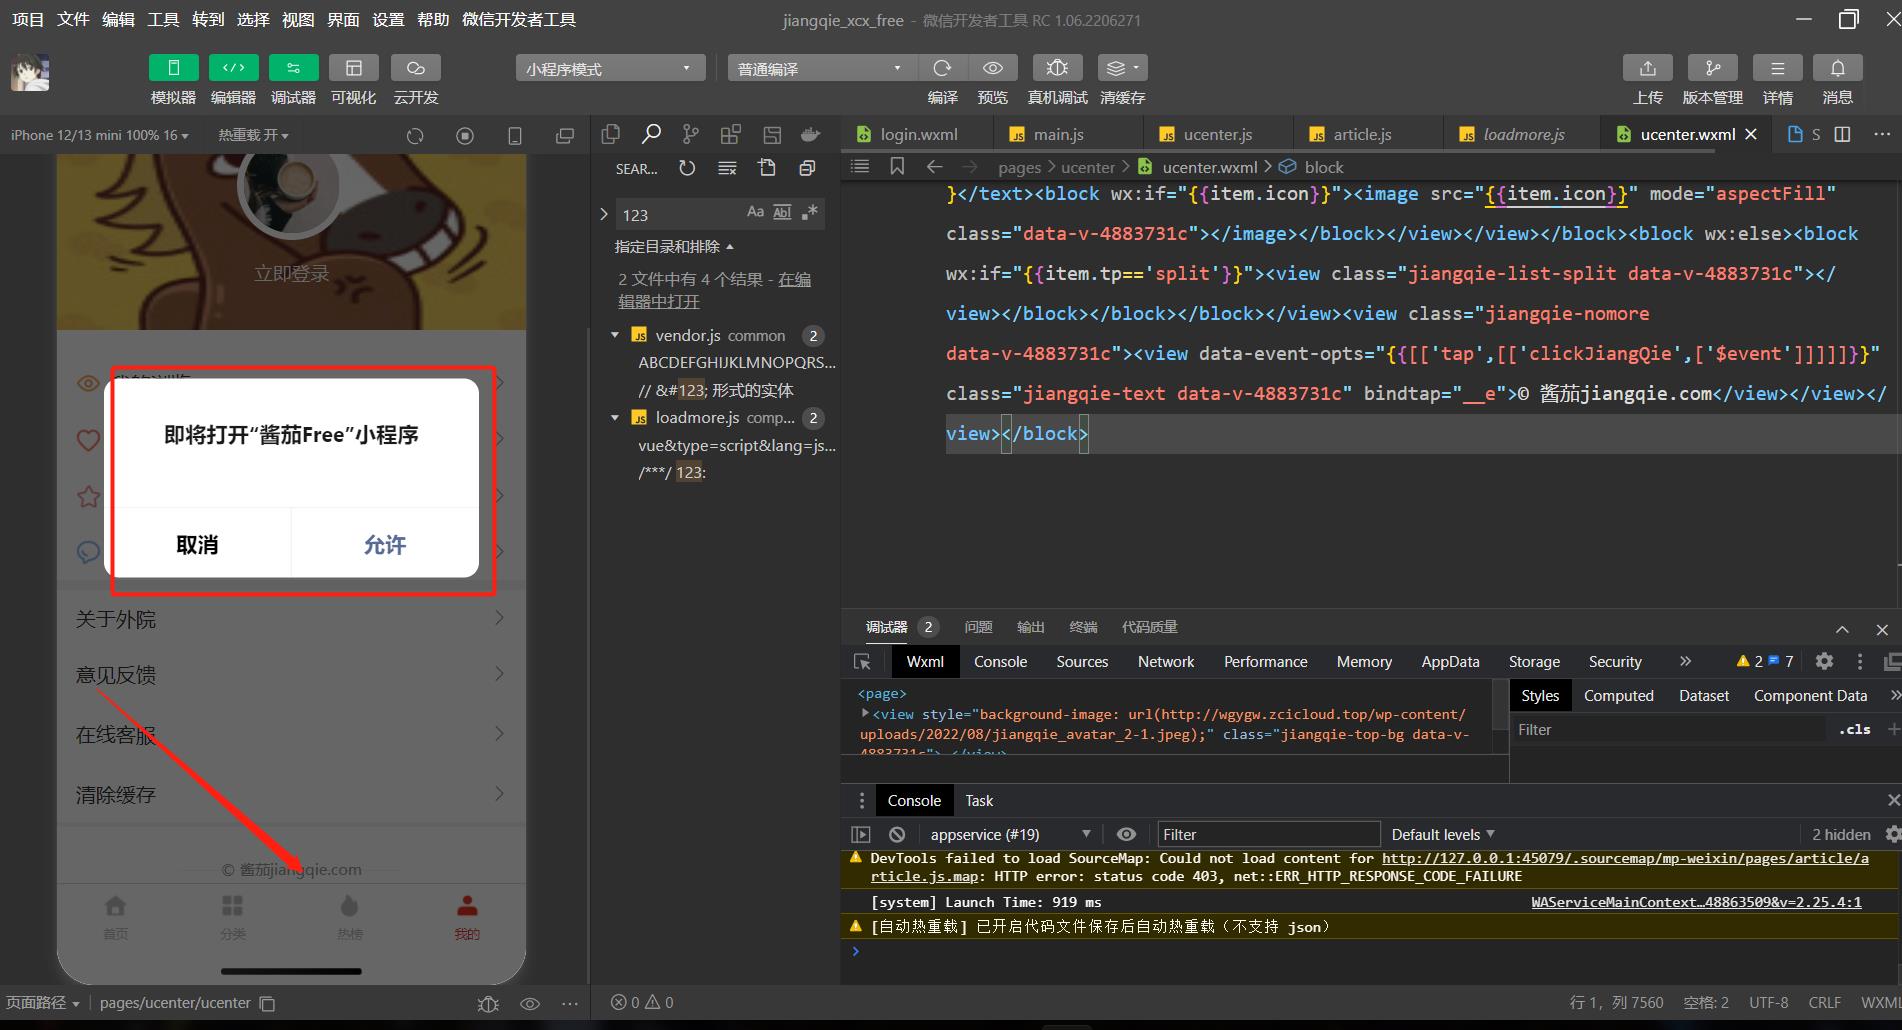
Task: Click the element inspect picker icon
Action: click(862, 661)
